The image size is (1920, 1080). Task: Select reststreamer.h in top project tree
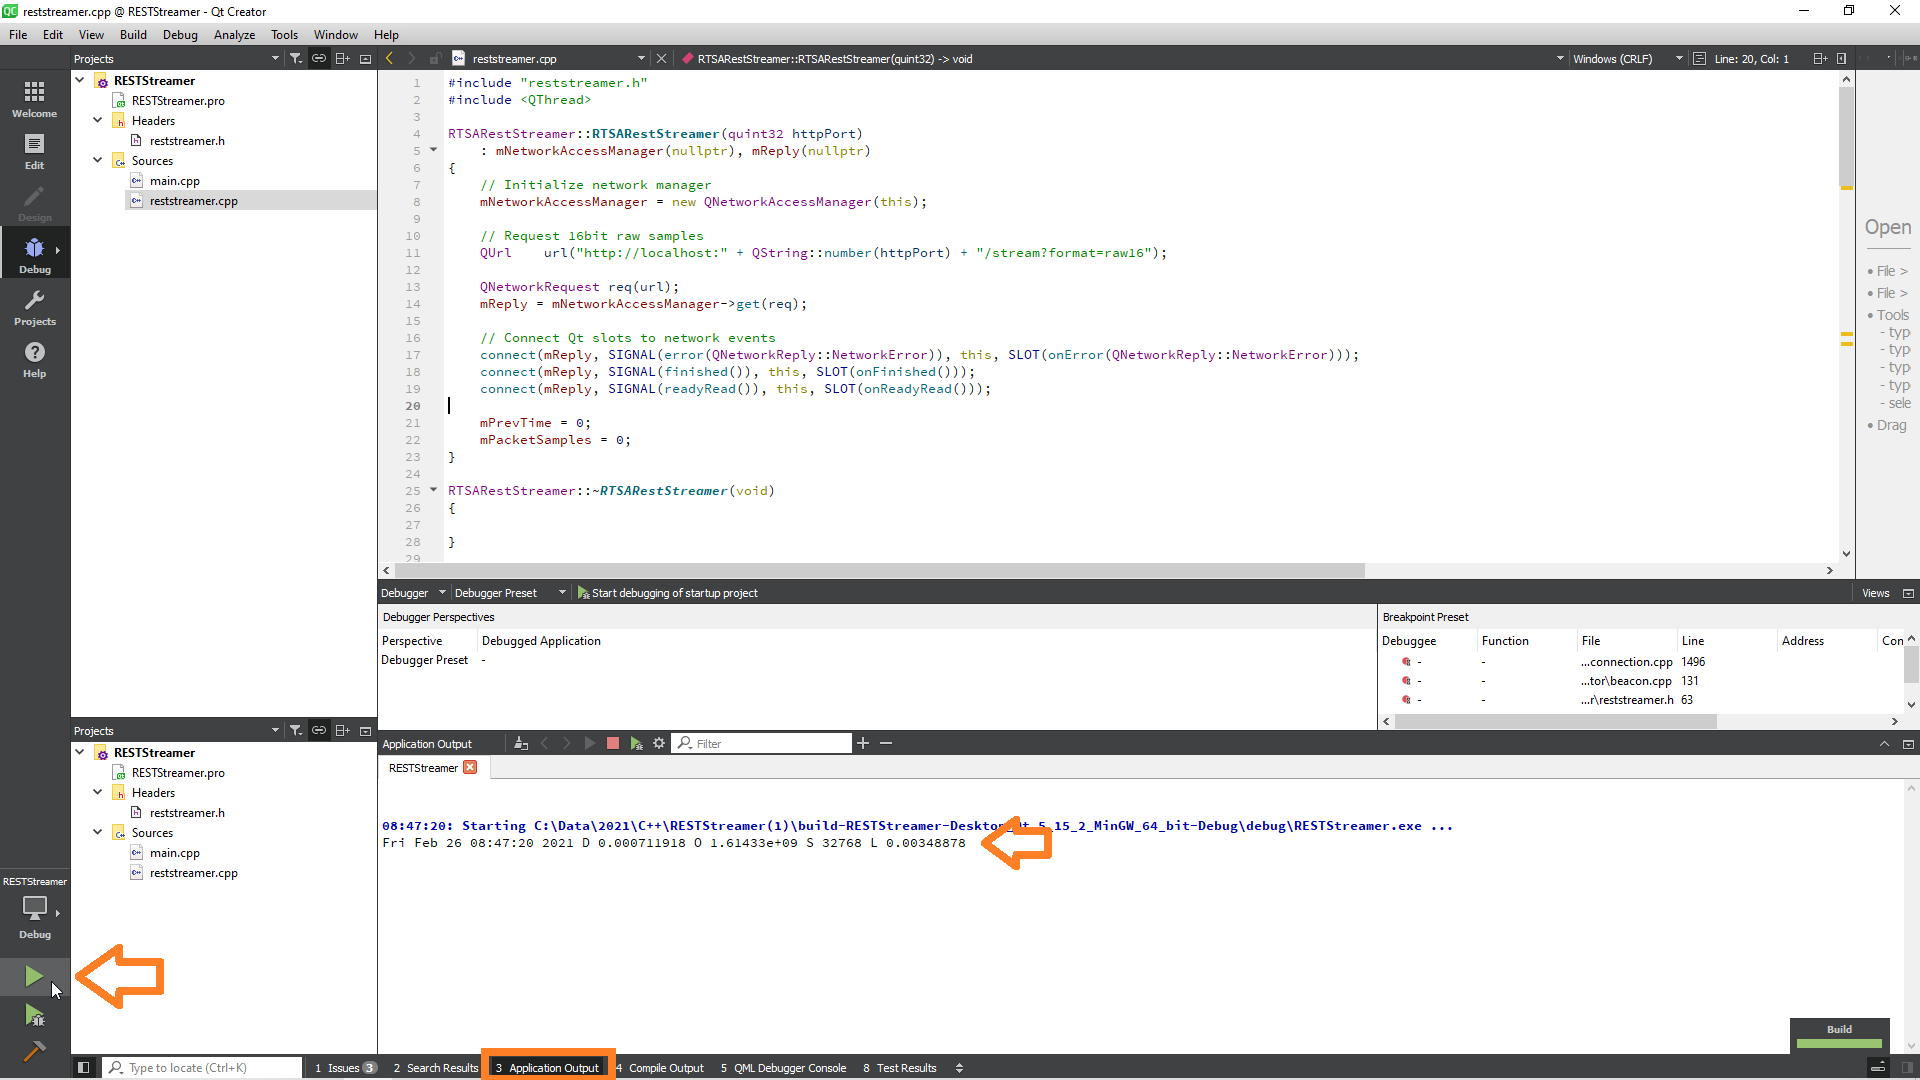(187, 140)
